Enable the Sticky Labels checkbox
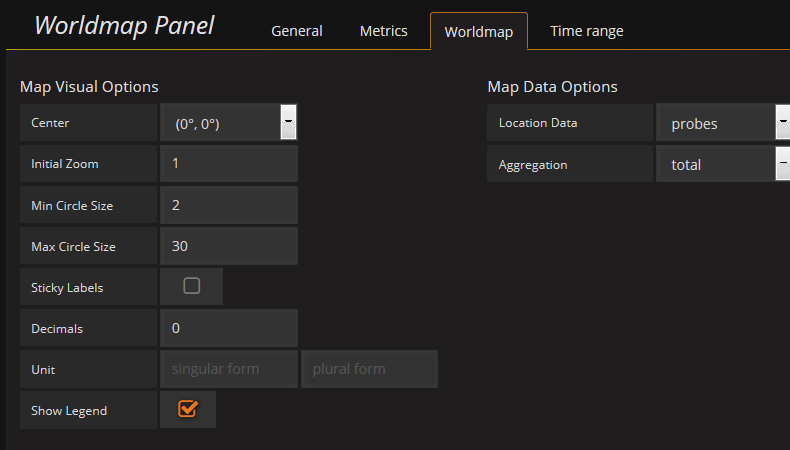Screen dimensions: 790x450 coord(192,286)
